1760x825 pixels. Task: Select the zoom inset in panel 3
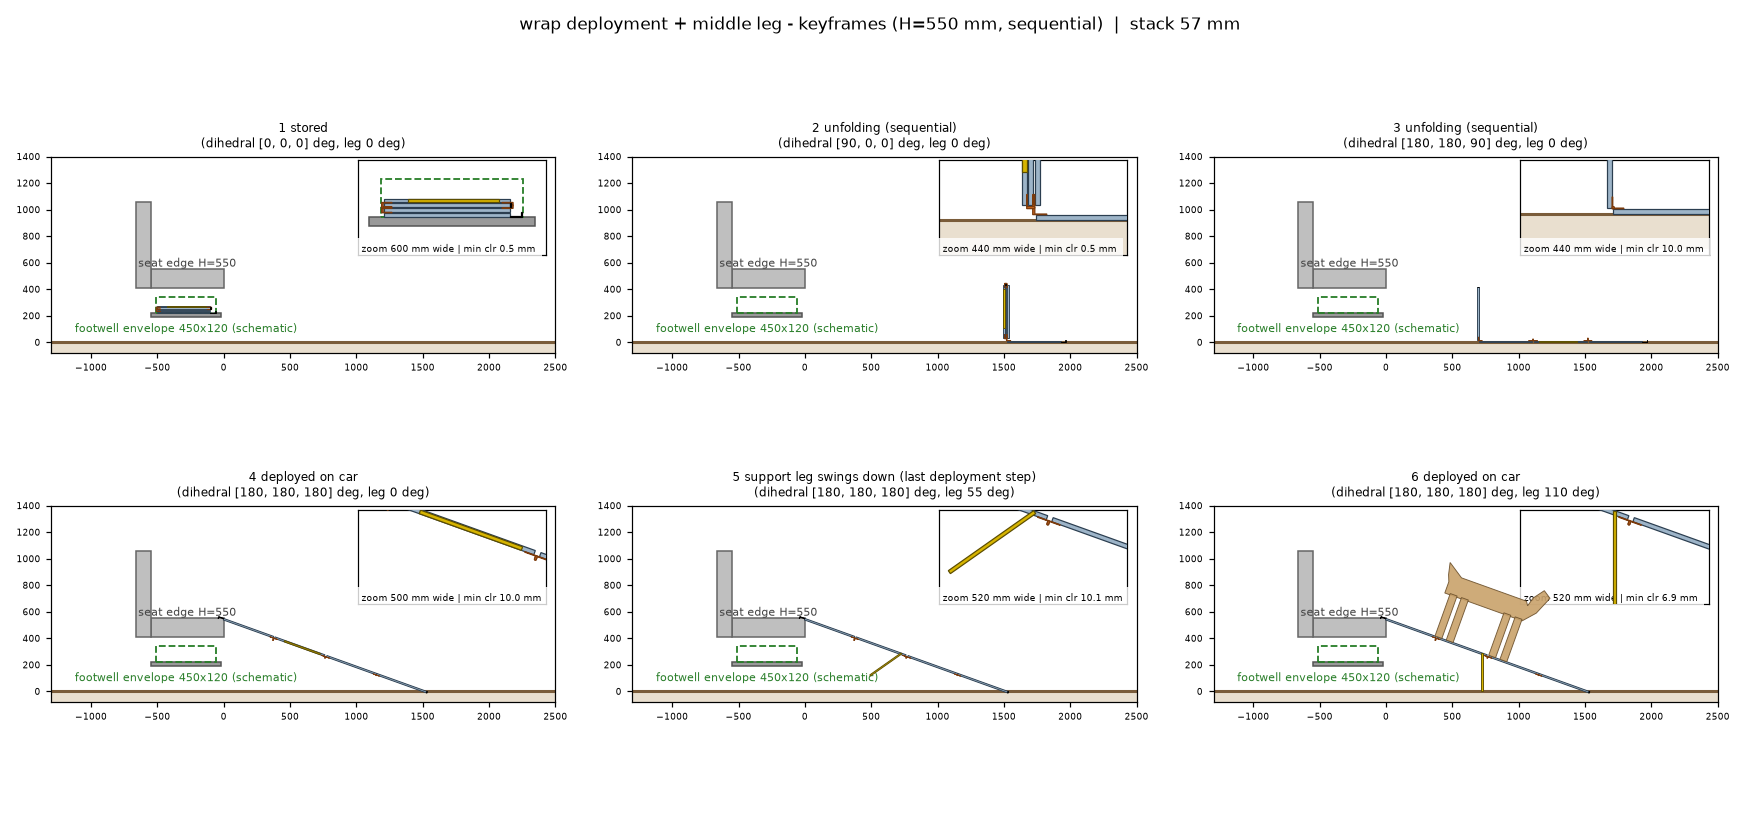click(x=1614, y=208)
